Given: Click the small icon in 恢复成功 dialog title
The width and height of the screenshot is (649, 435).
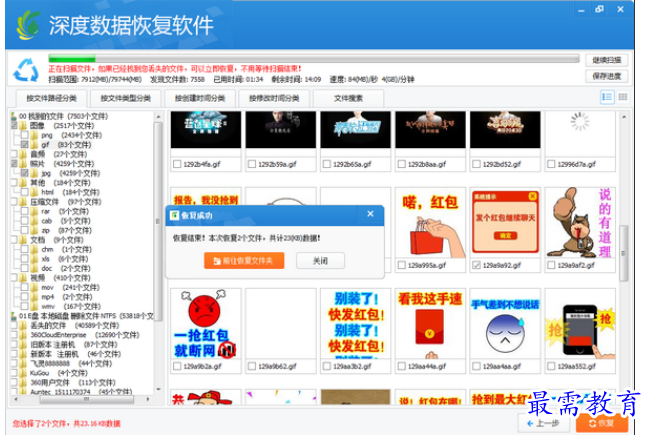Looking at the screenshot, I should click(174, 215).
